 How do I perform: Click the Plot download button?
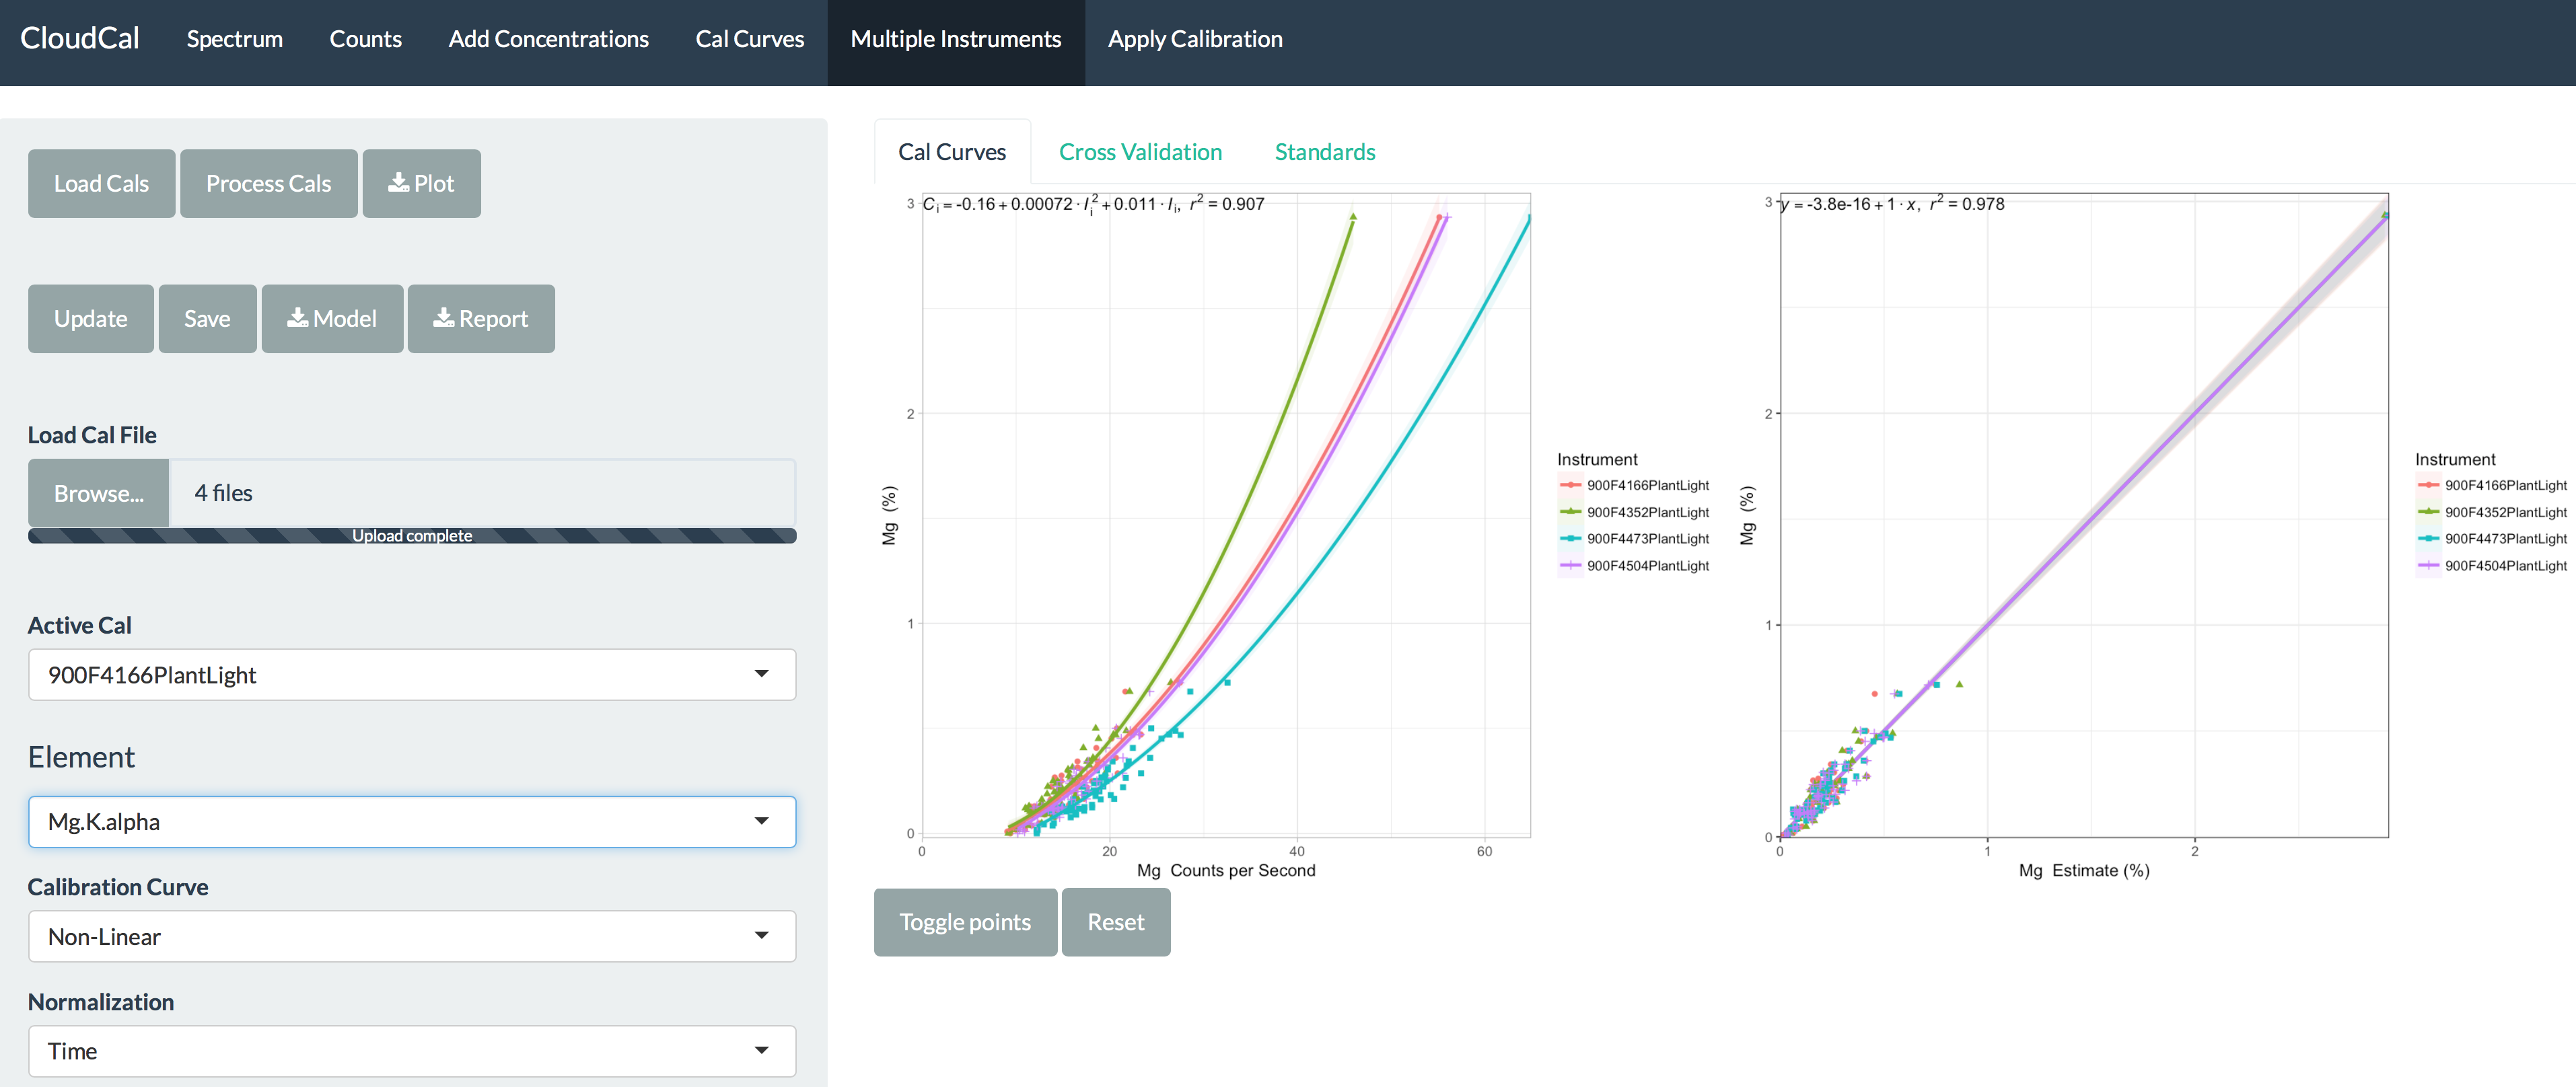(421, 184)
